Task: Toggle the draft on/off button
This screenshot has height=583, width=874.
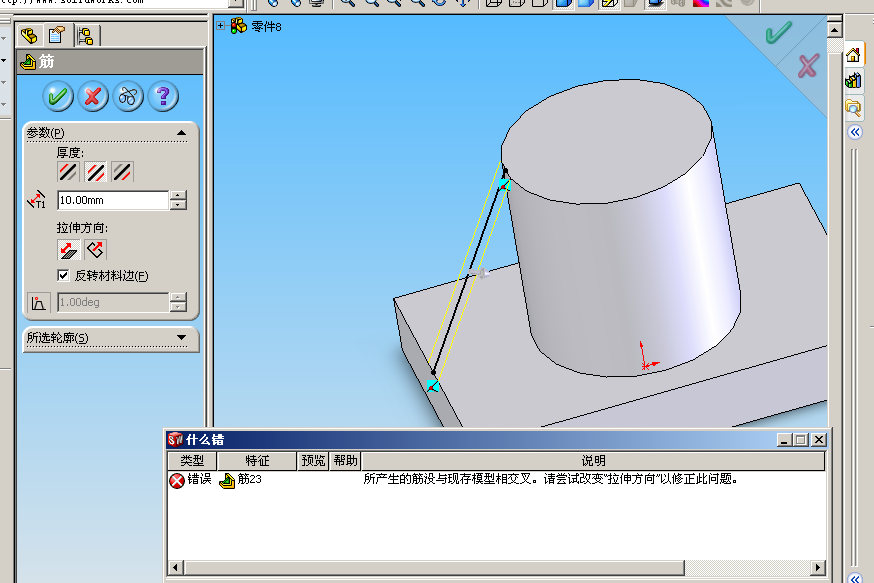Action: (x=38, y=303)
